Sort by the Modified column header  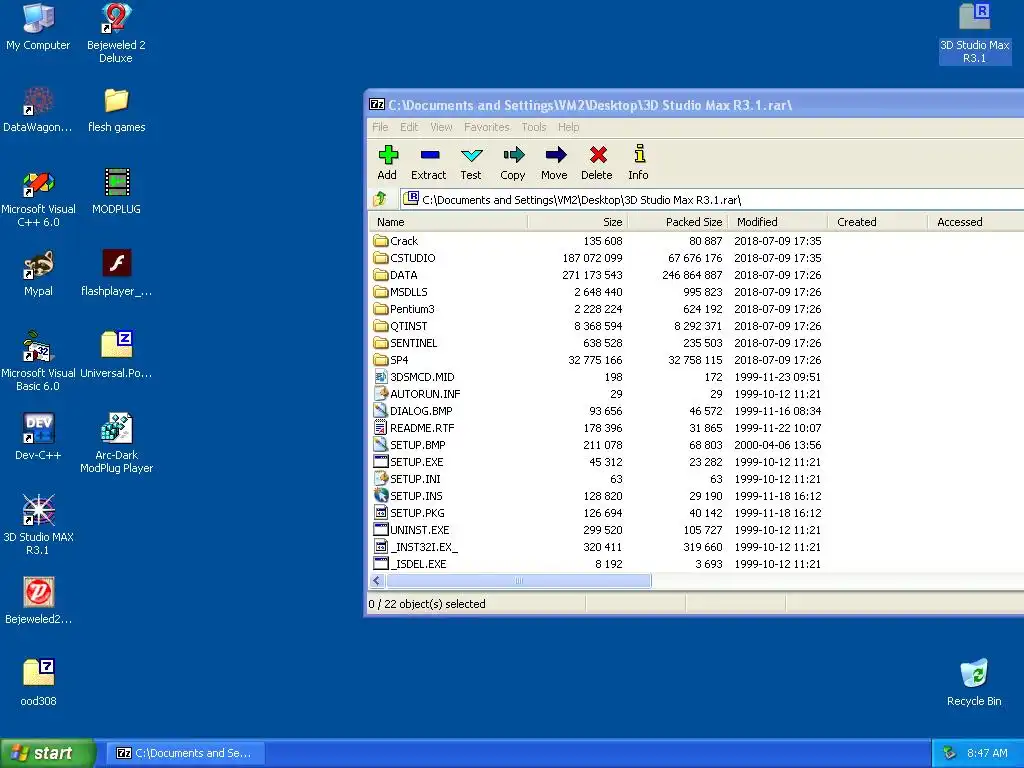pyautogui.click(x=777, y=222)
